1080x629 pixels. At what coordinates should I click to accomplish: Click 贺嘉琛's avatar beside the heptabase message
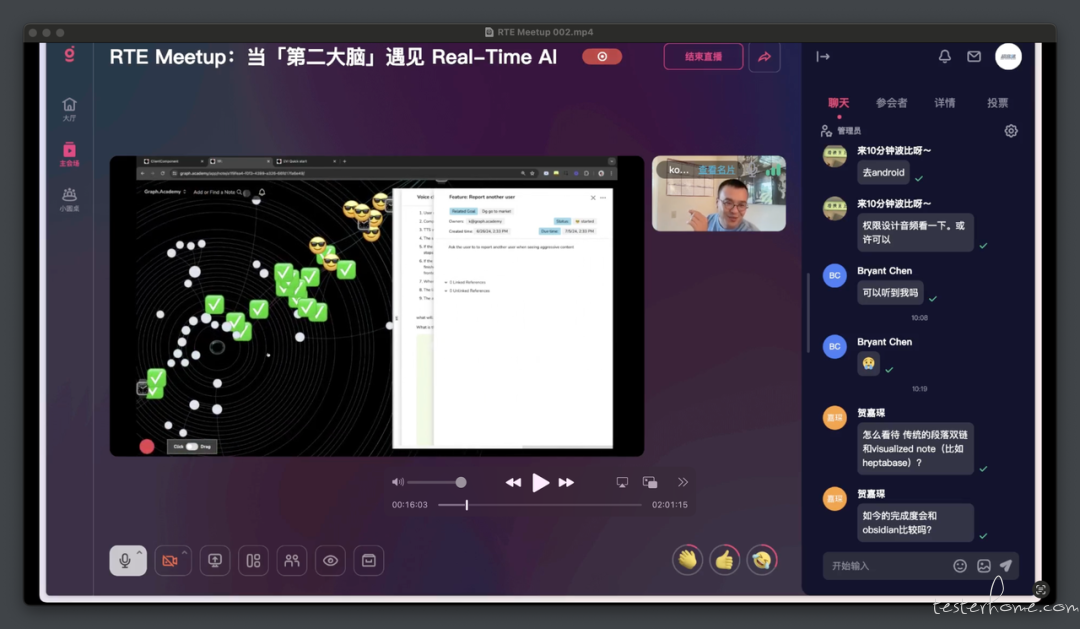[x=835, y=417]
